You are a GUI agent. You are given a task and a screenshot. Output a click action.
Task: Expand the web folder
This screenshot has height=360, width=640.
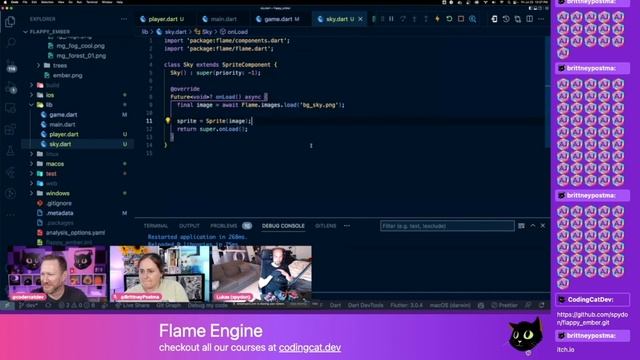tap(51, 183)
